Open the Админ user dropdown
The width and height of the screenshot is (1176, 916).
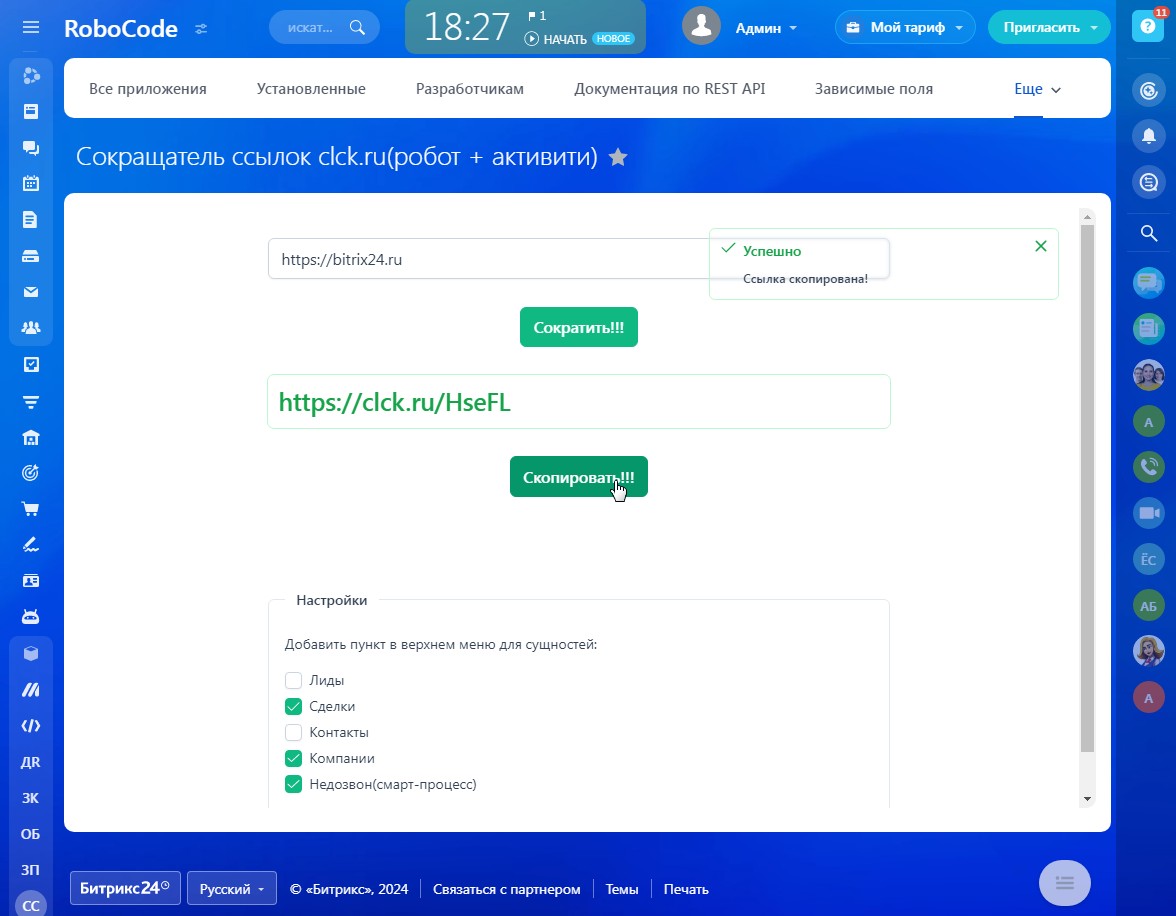(x=766, y=28)
